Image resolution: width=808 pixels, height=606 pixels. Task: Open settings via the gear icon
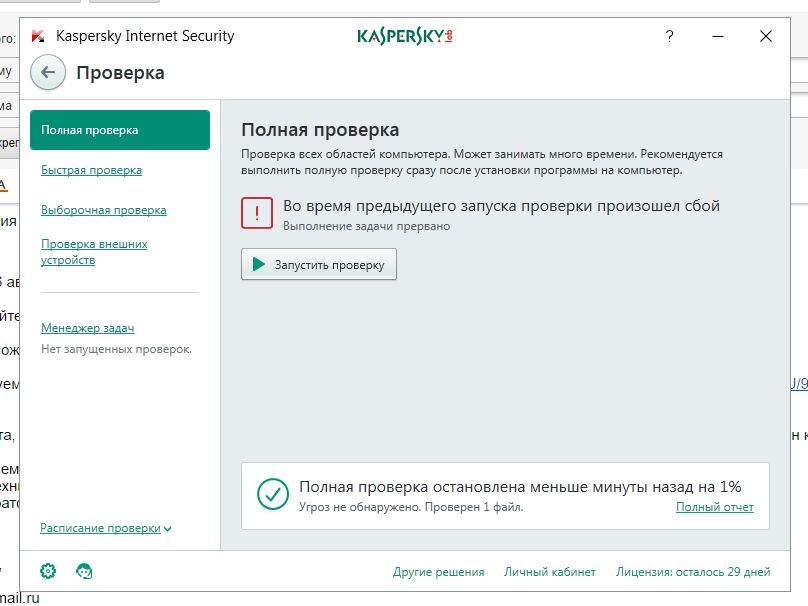[48, 571]
